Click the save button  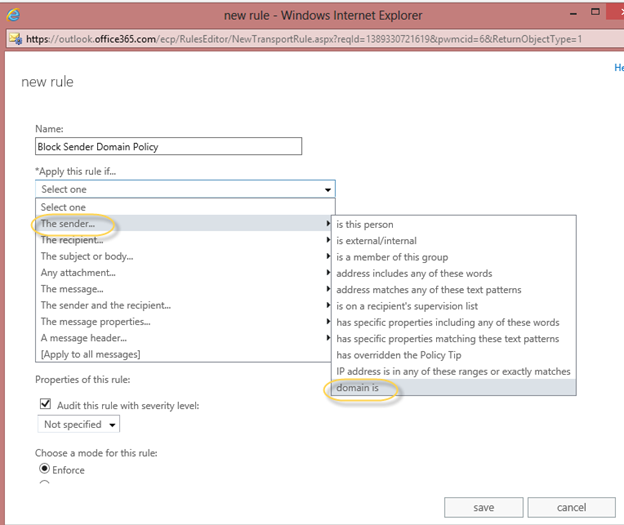pyautogui.click(x=484, y=507)
